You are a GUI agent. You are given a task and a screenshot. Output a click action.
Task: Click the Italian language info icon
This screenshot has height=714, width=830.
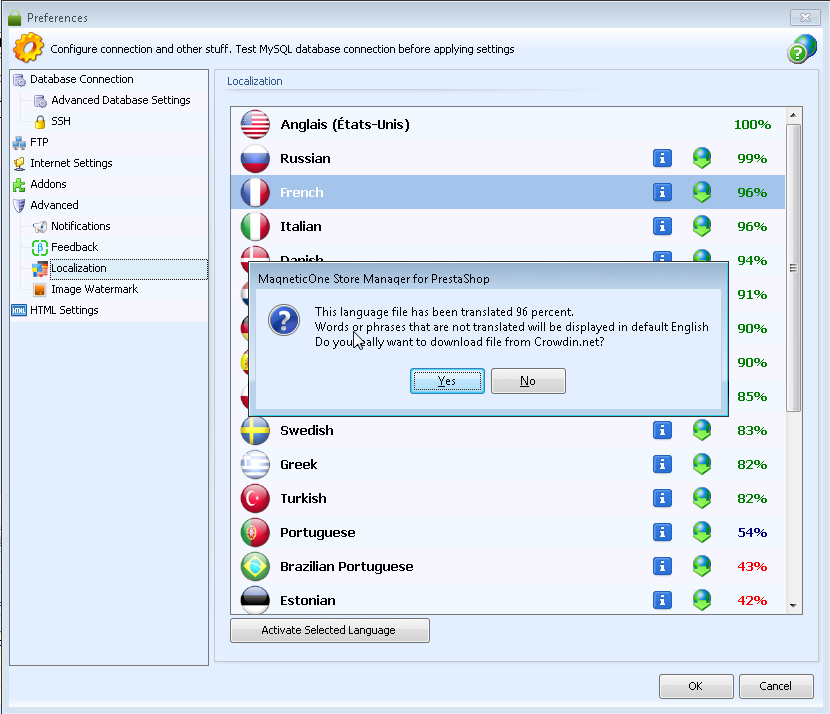point(662,226)
